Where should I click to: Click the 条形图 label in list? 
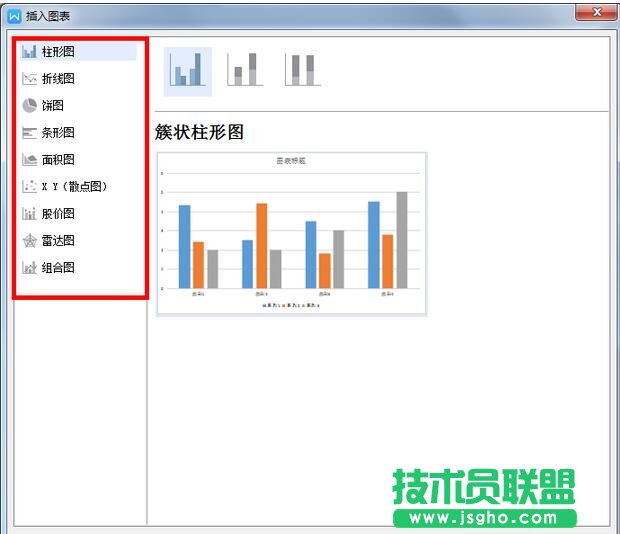(x=58, y=133)
